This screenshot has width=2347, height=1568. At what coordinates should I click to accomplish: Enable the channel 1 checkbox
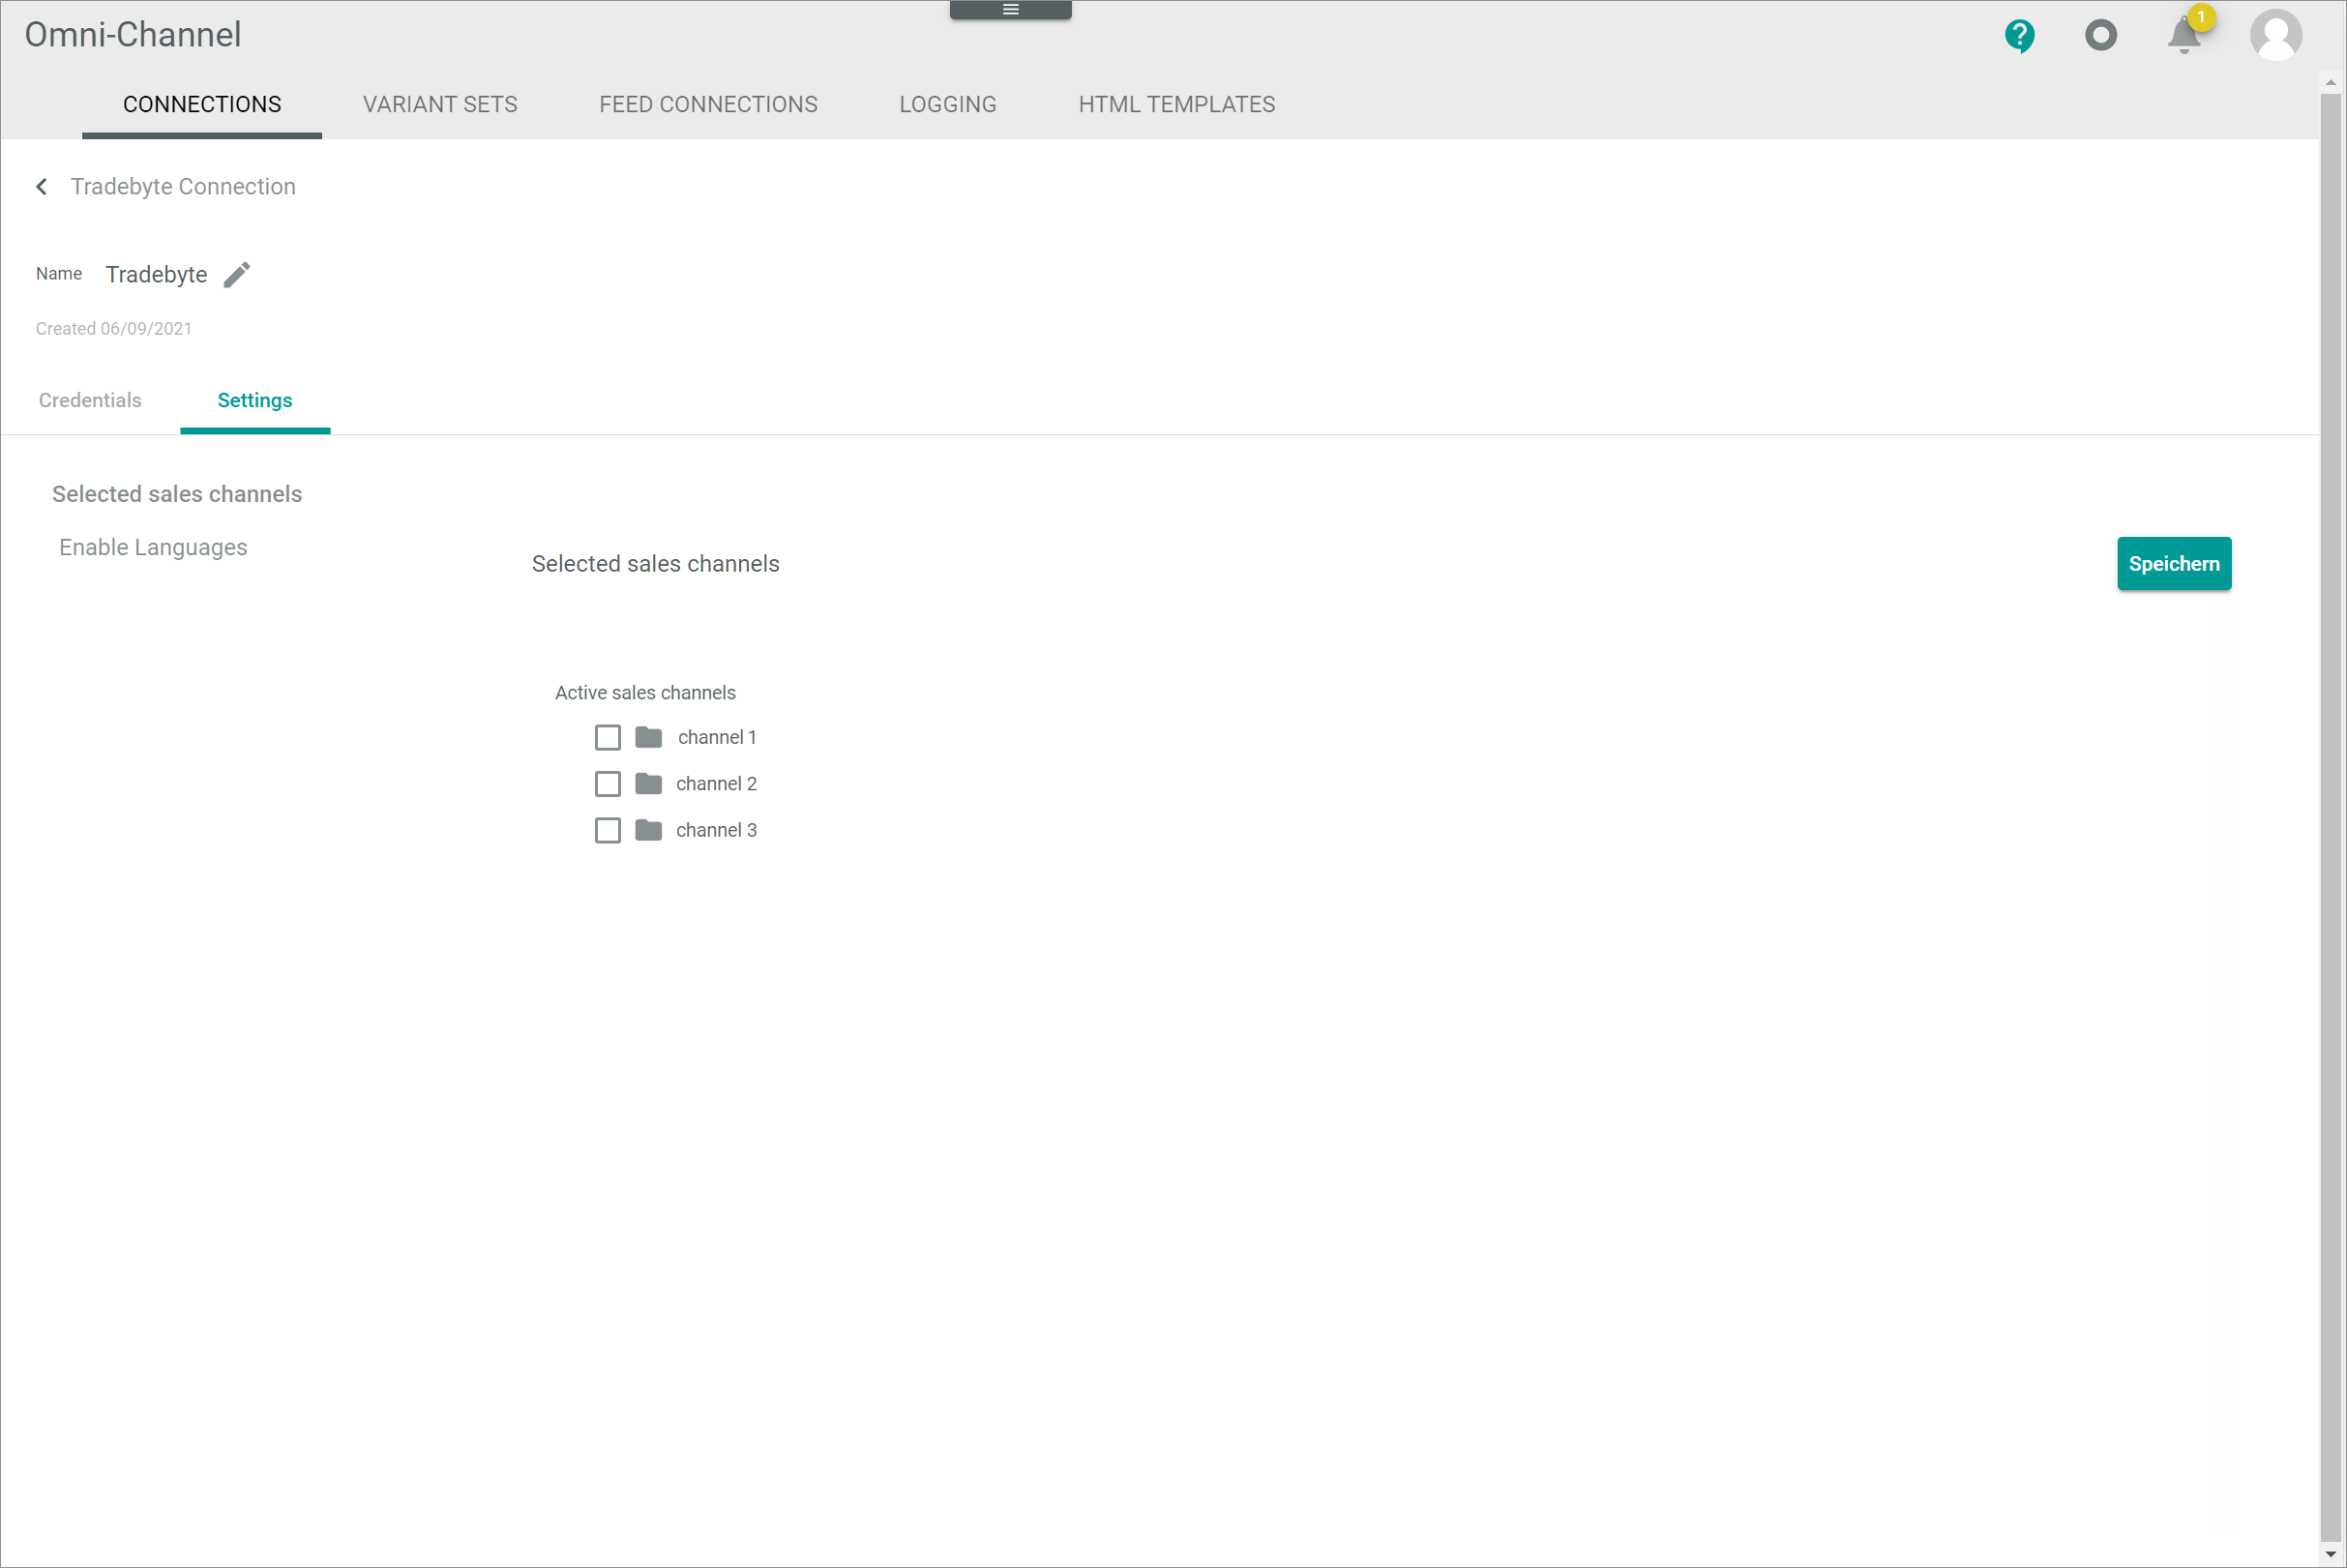coord(607,738)
